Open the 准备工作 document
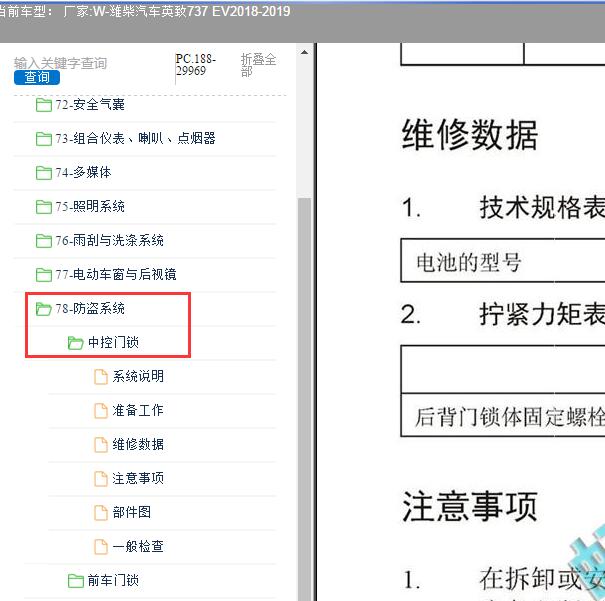 pos(138,410)
